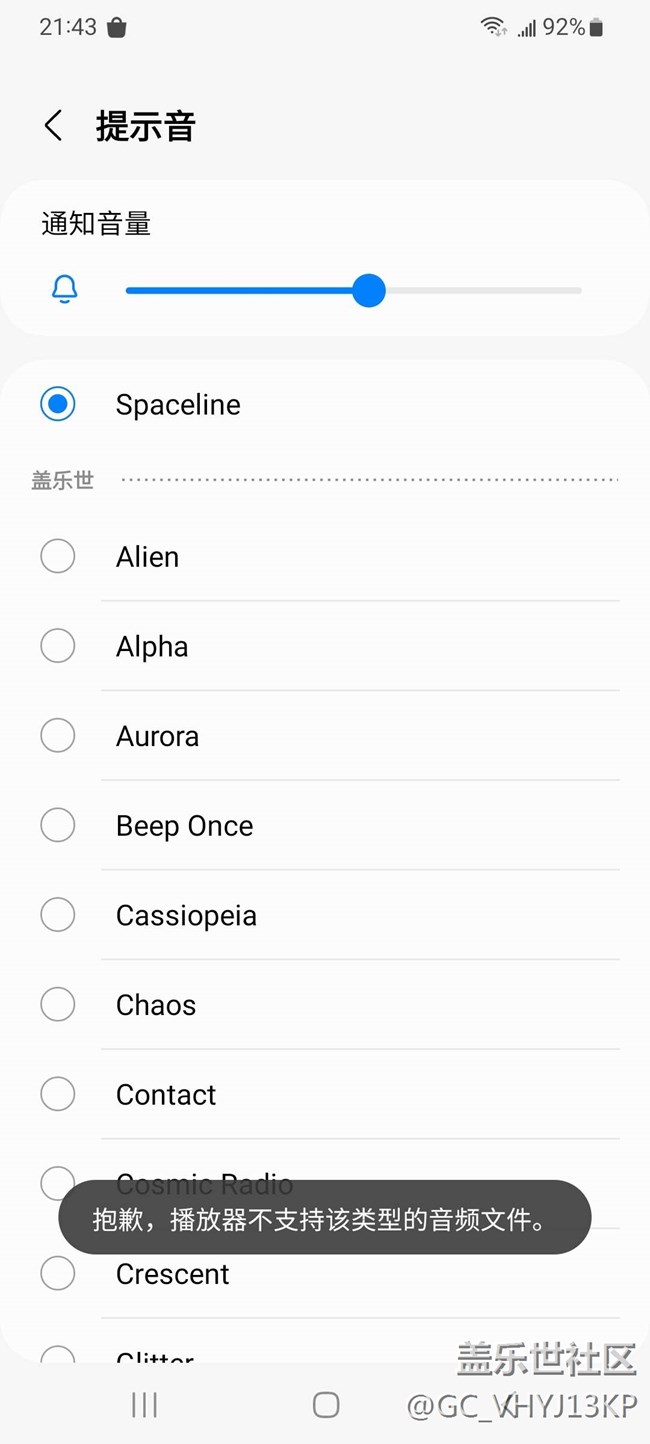Tap the back arrow beside 提示音
Screen dimensions: 650x1444
[54, 126]
